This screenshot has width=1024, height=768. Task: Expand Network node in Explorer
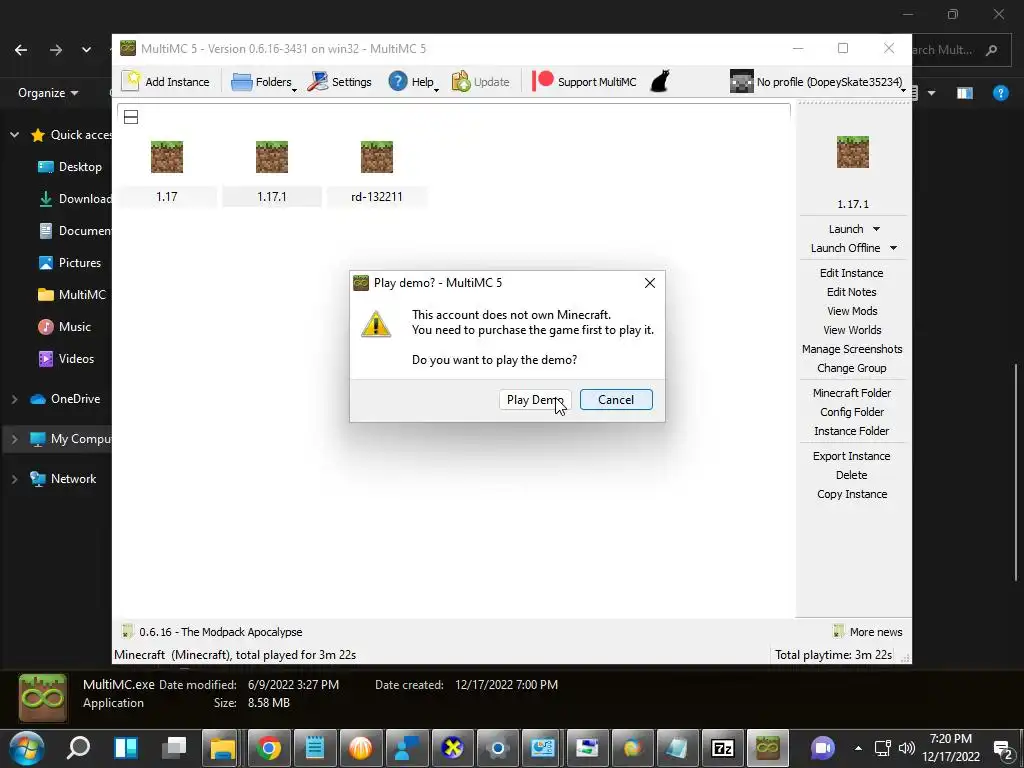(x=14, y=479)
